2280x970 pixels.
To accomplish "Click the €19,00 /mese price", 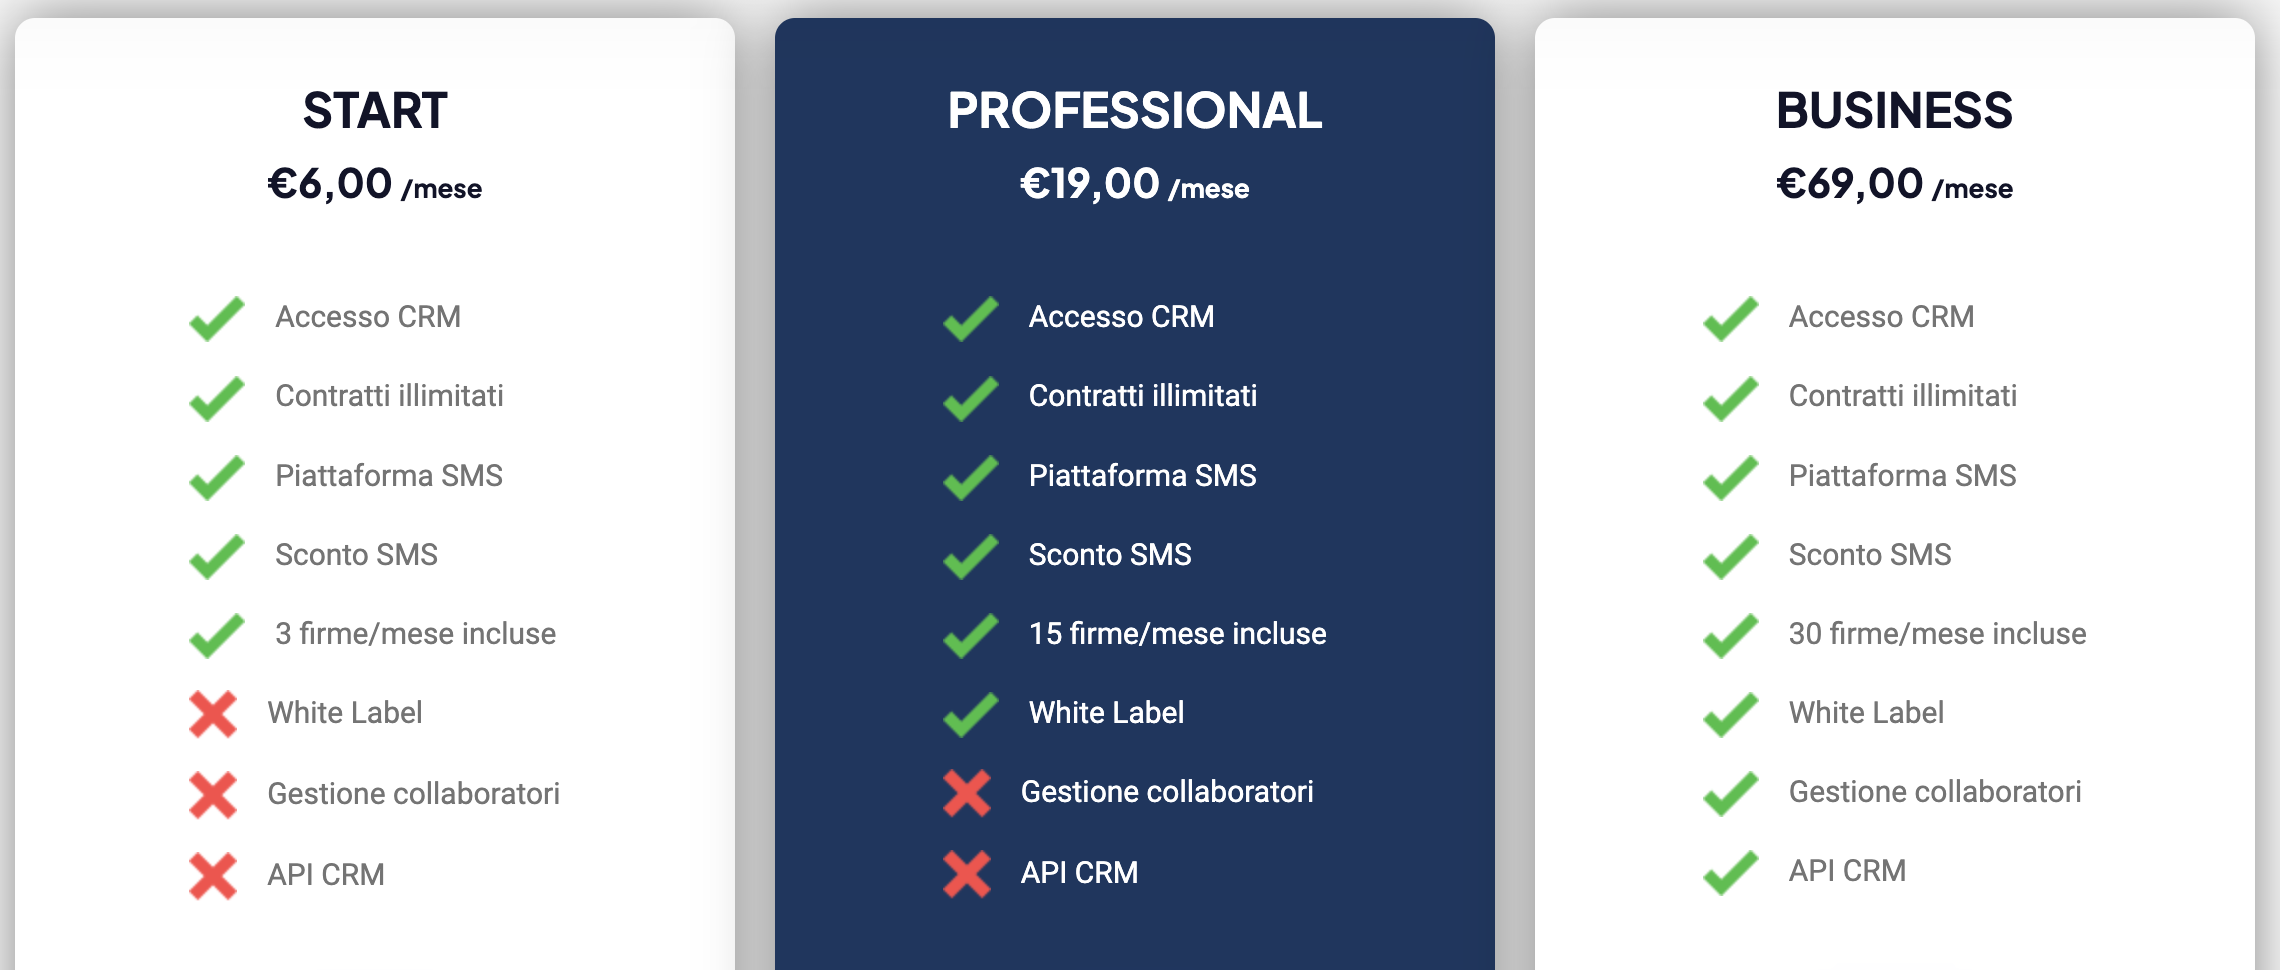I will tap(1134, 185).
